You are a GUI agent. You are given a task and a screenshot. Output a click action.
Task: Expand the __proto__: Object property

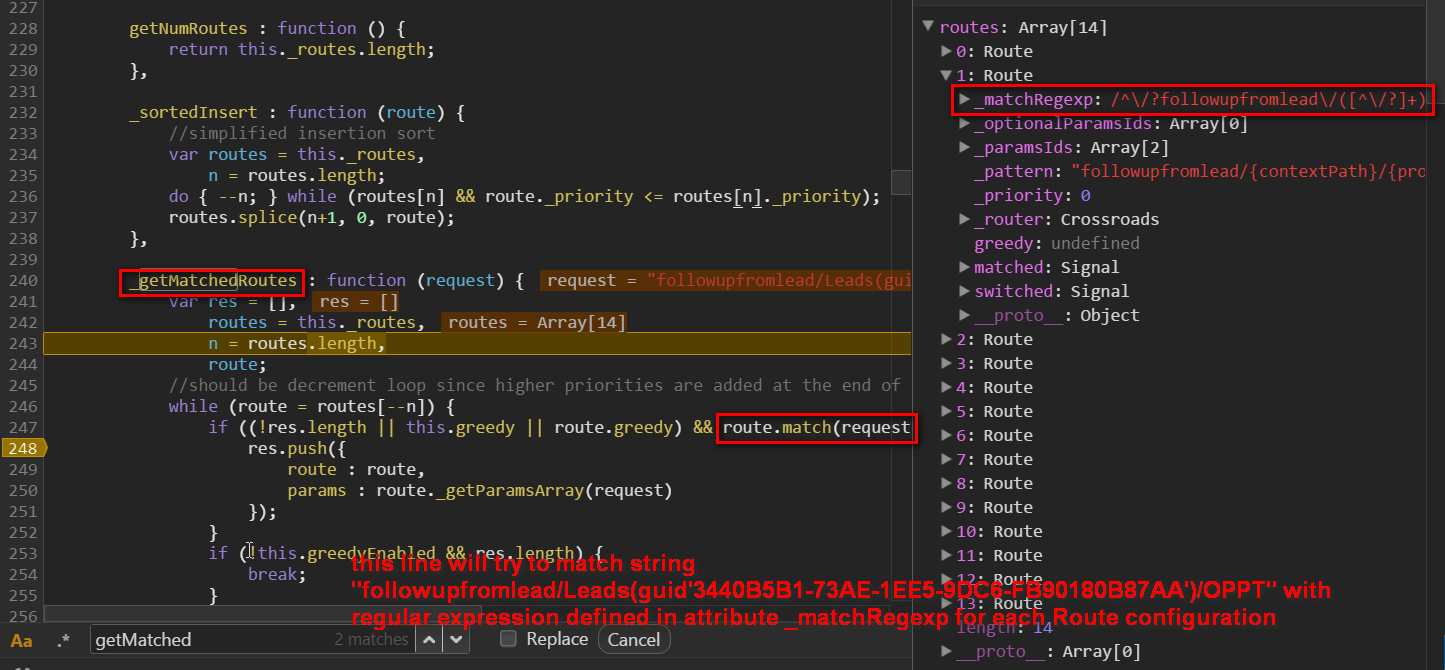click(x=965, y=316)
